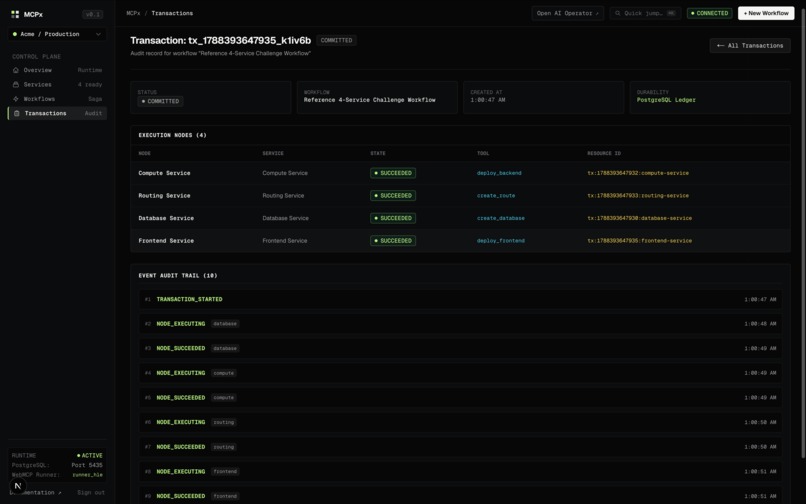Click the TRANSACTION_STARTED event
This screenshot has width=806, height=504.
[460, 299]
